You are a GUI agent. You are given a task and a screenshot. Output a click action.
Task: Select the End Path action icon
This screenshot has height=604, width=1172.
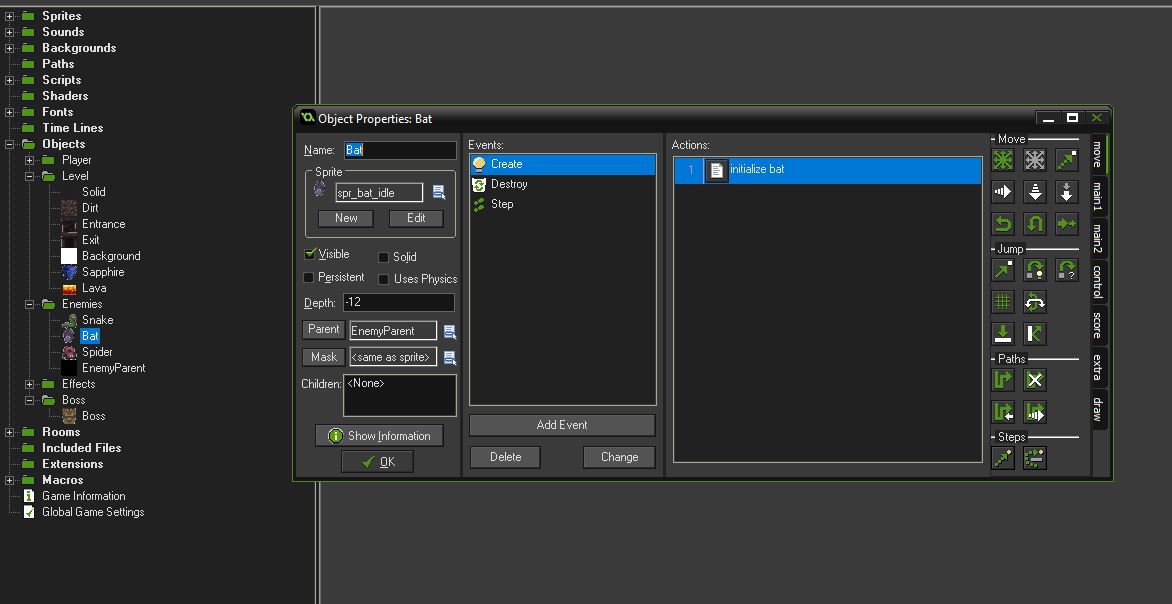coord(1035,379)
